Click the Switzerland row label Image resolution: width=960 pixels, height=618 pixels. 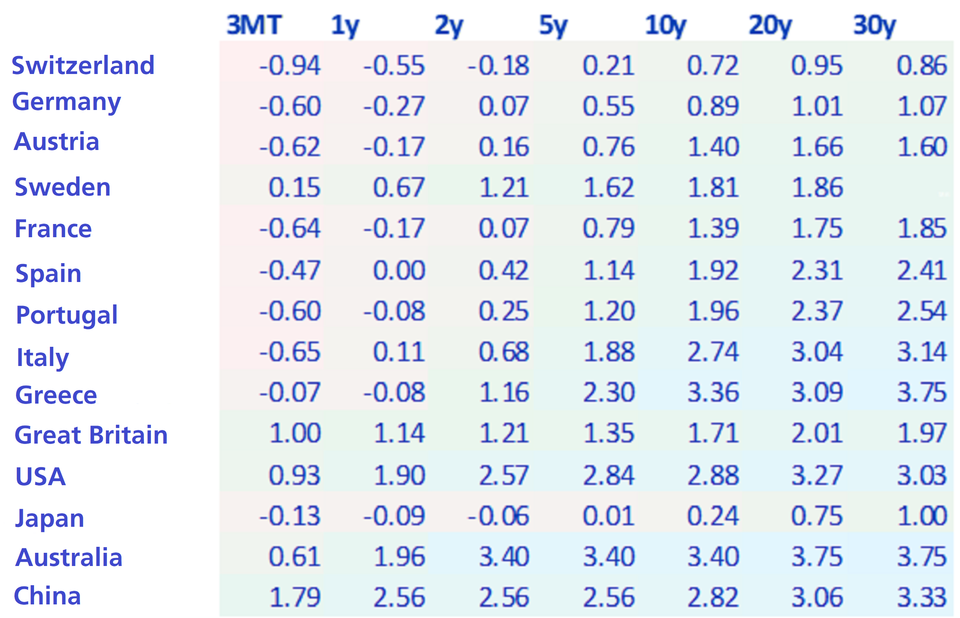coord(83,66)
